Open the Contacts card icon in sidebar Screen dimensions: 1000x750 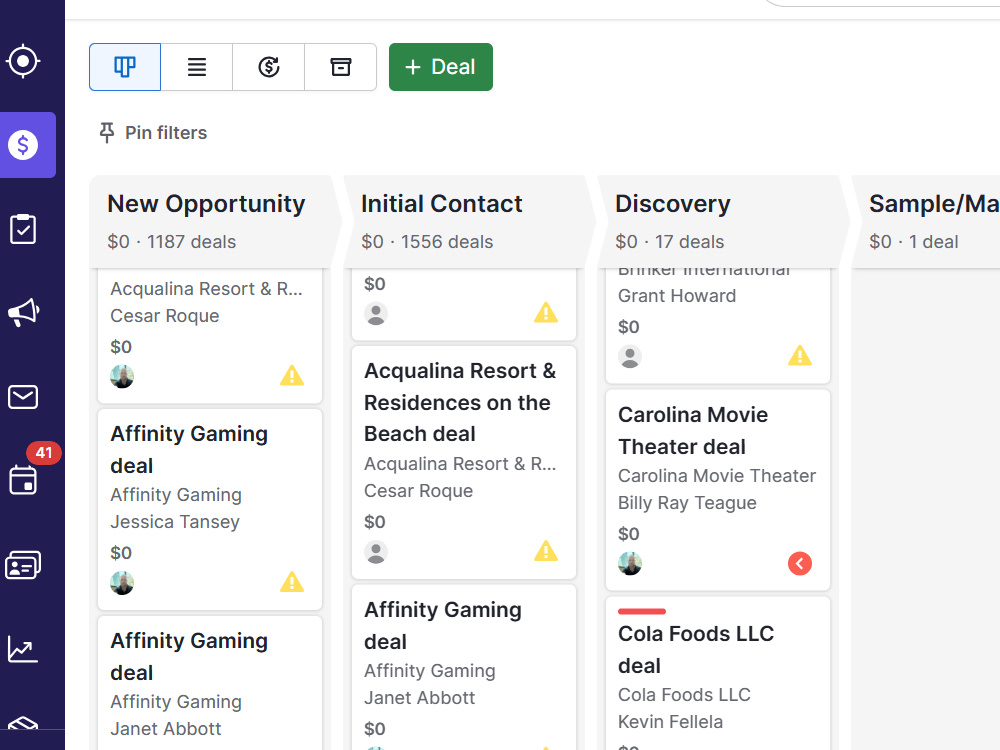tap(23, 565)
